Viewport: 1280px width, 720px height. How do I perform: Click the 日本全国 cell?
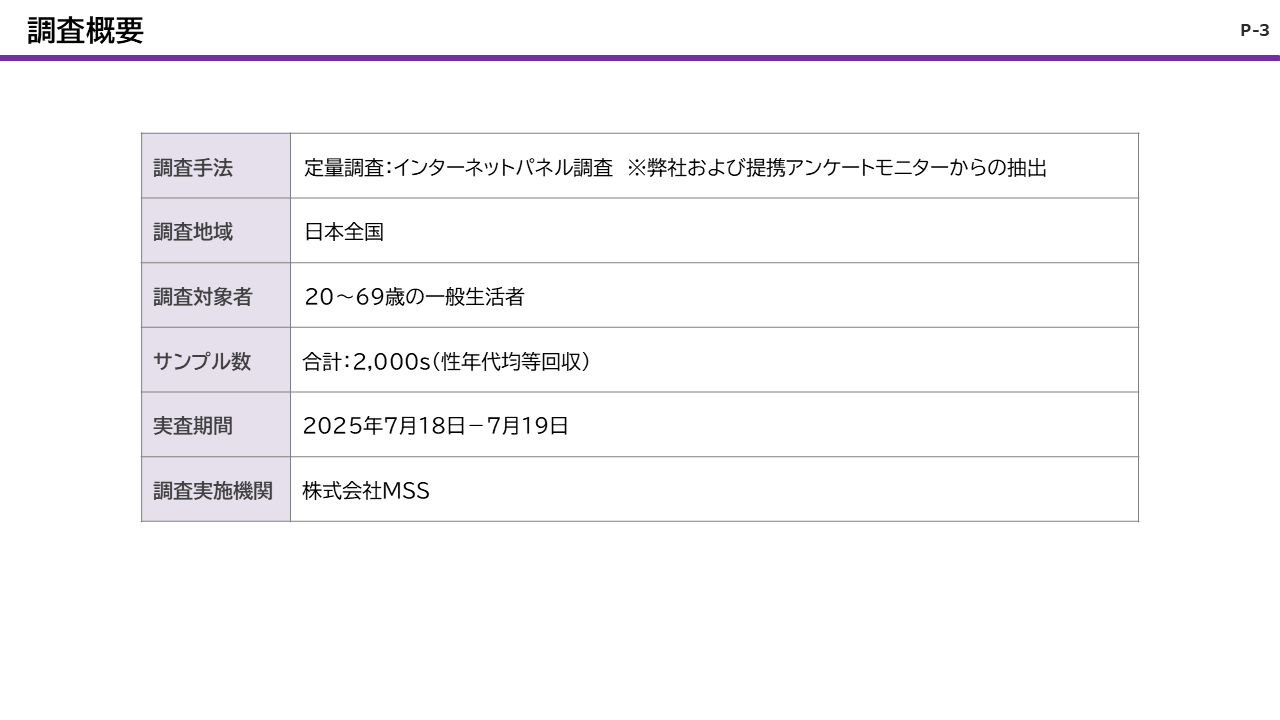[344, 232]
